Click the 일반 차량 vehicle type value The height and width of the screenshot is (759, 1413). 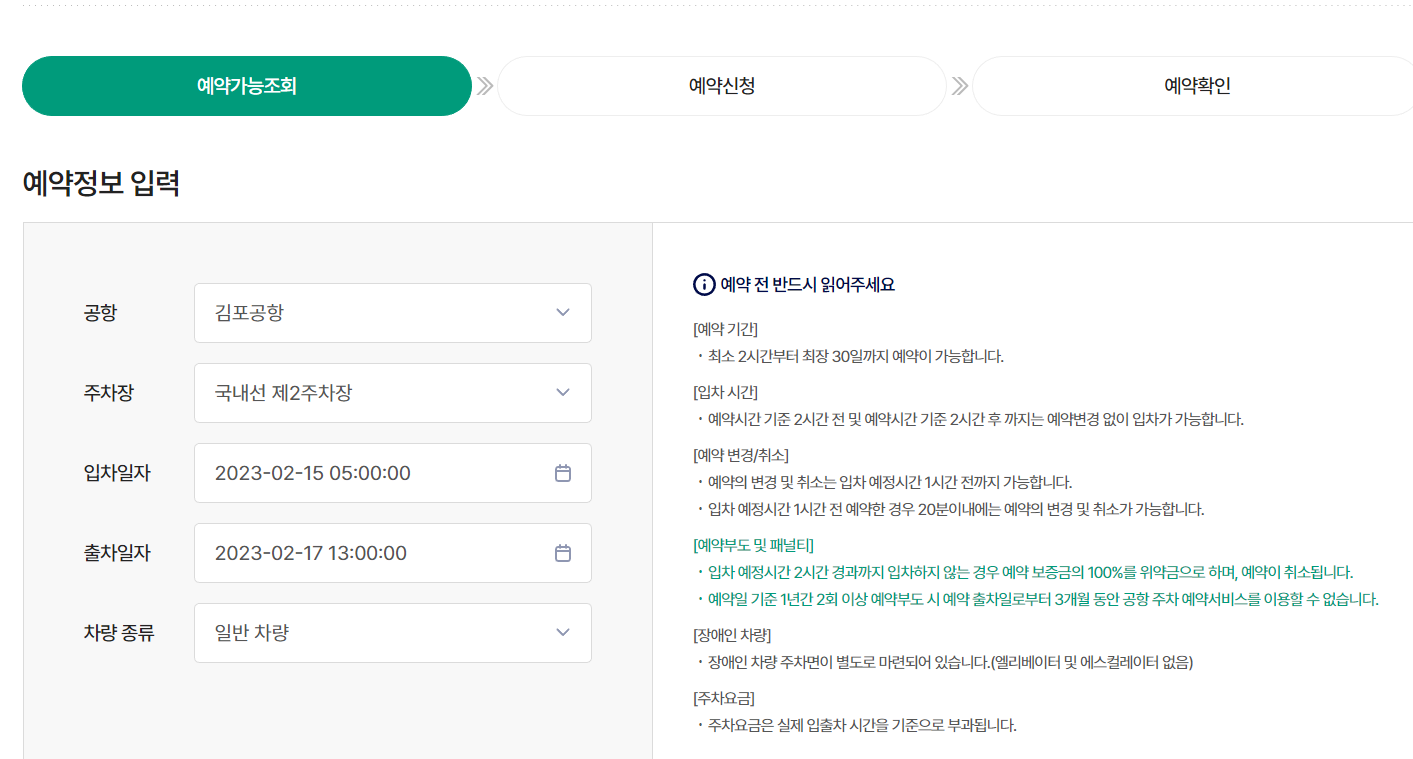pos(252,633)
